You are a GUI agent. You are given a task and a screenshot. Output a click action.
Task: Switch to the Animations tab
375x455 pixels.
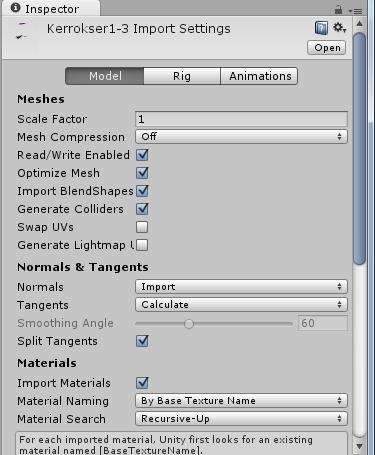click(259, 76)
